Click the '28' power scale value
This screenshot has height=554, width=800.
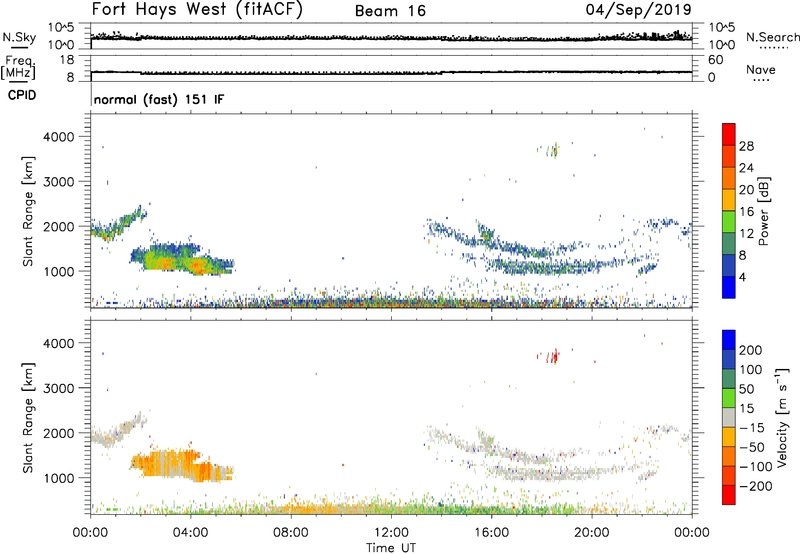point(746,146)
